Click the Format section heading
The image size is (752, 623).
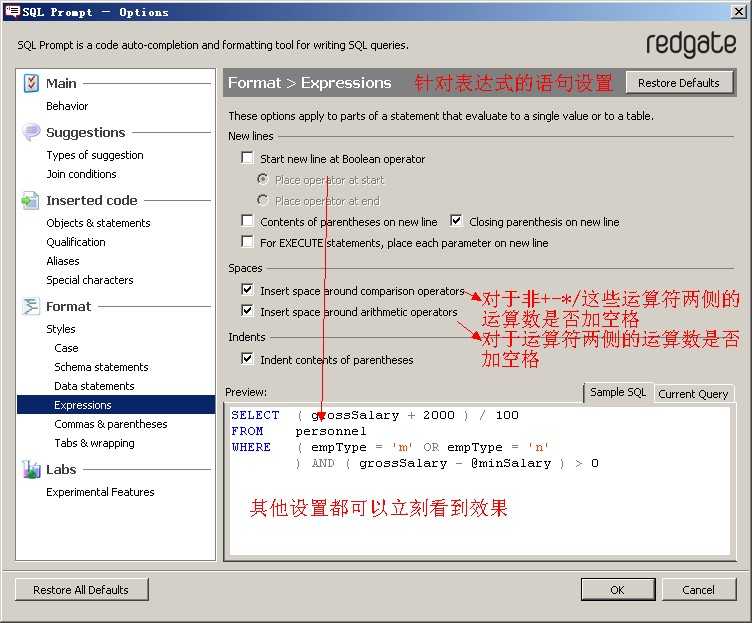(69, 306)
